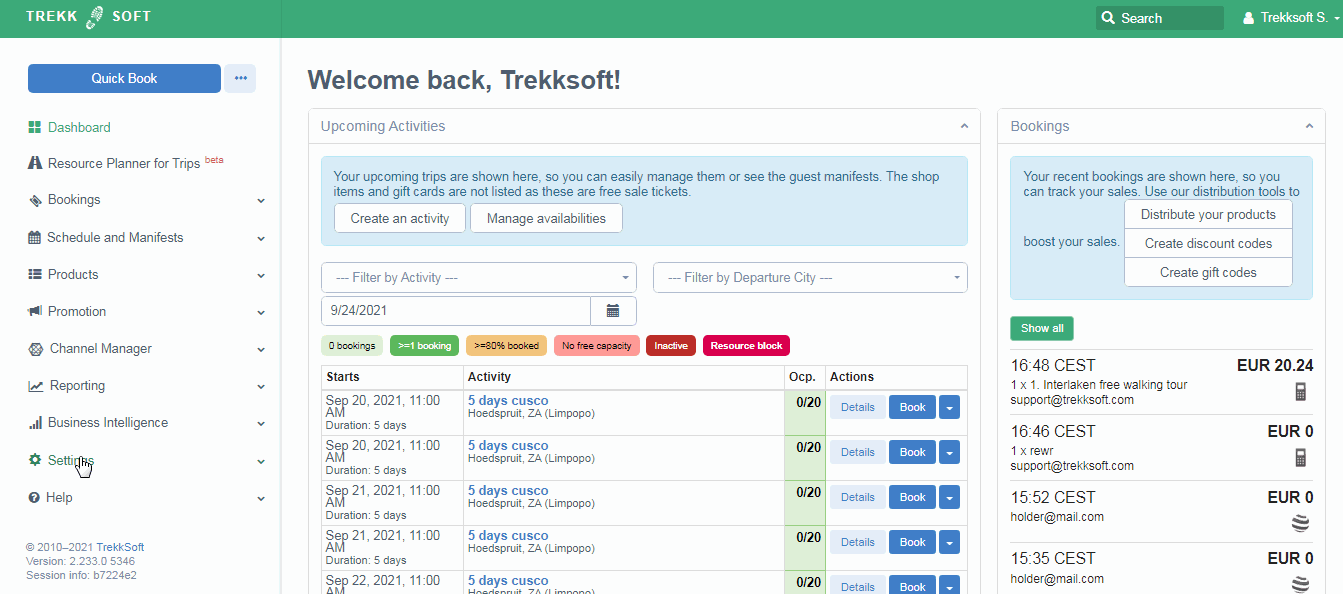Screen dimensions: 1343x594
Task: Click the Create an activity button
Action: point(399,218)
